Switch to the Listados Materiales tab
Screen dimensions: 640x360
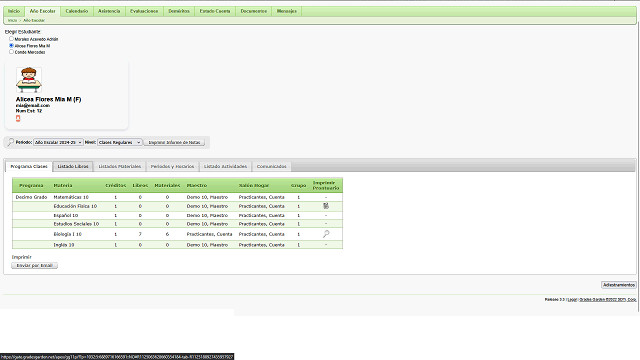point(120,167)
